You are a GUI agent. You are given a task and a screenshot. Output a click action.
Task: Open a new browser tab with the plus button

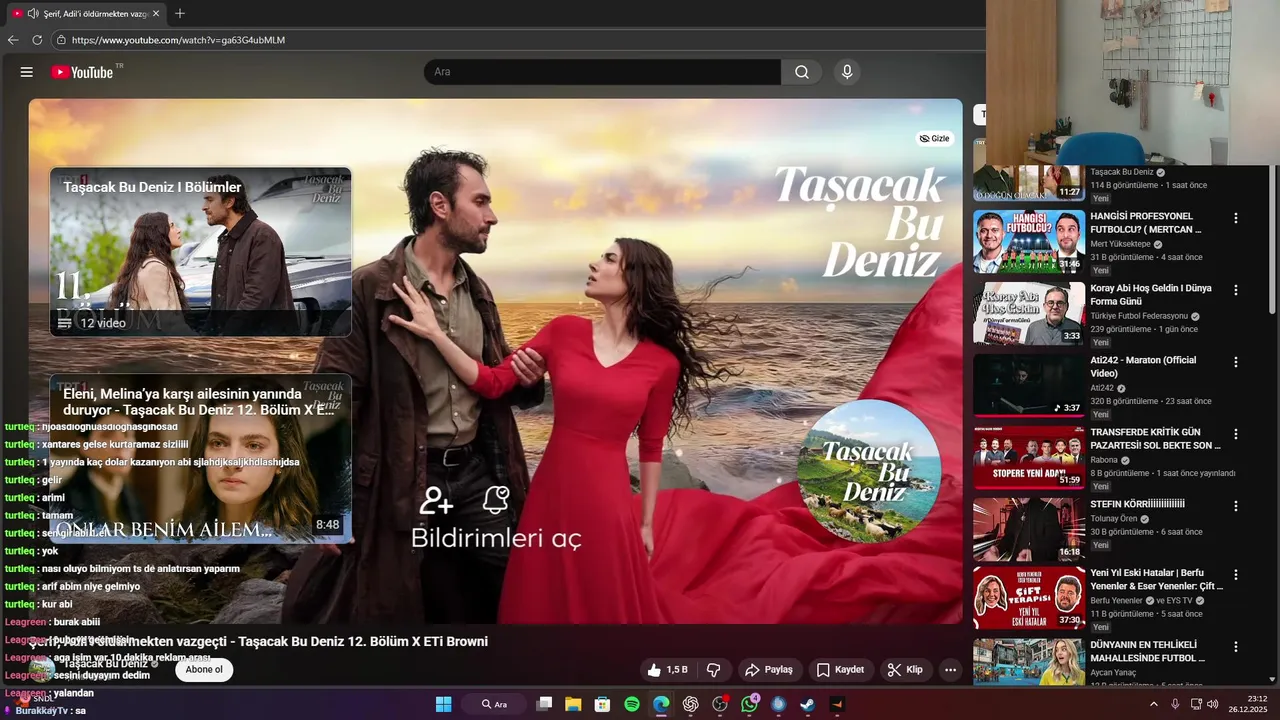(x=180, y=14)
